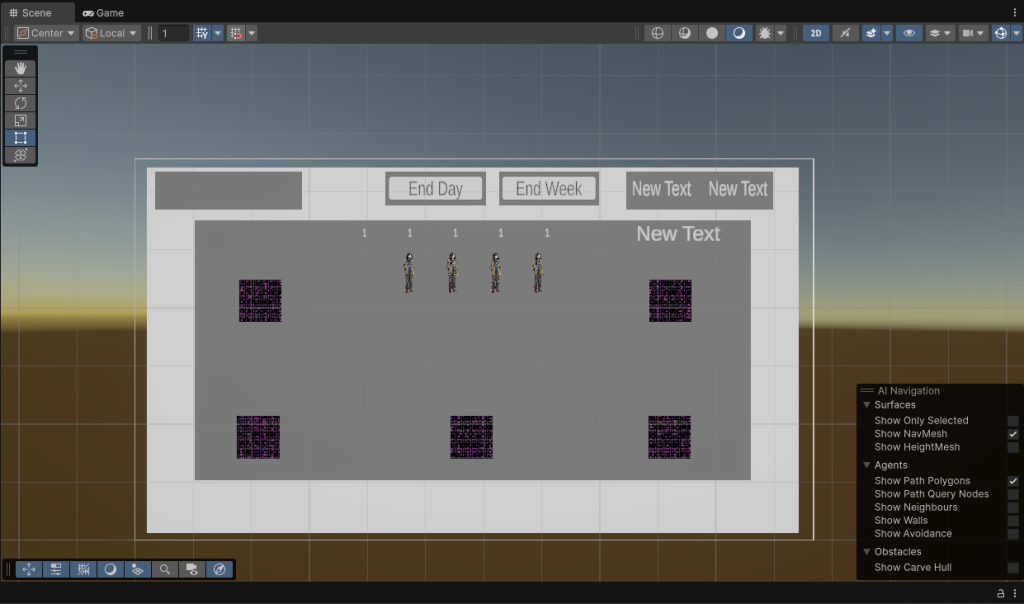Collapse the Agents section
The height and width of the screenshot is (604, 1024).
(x=867, y=465)
